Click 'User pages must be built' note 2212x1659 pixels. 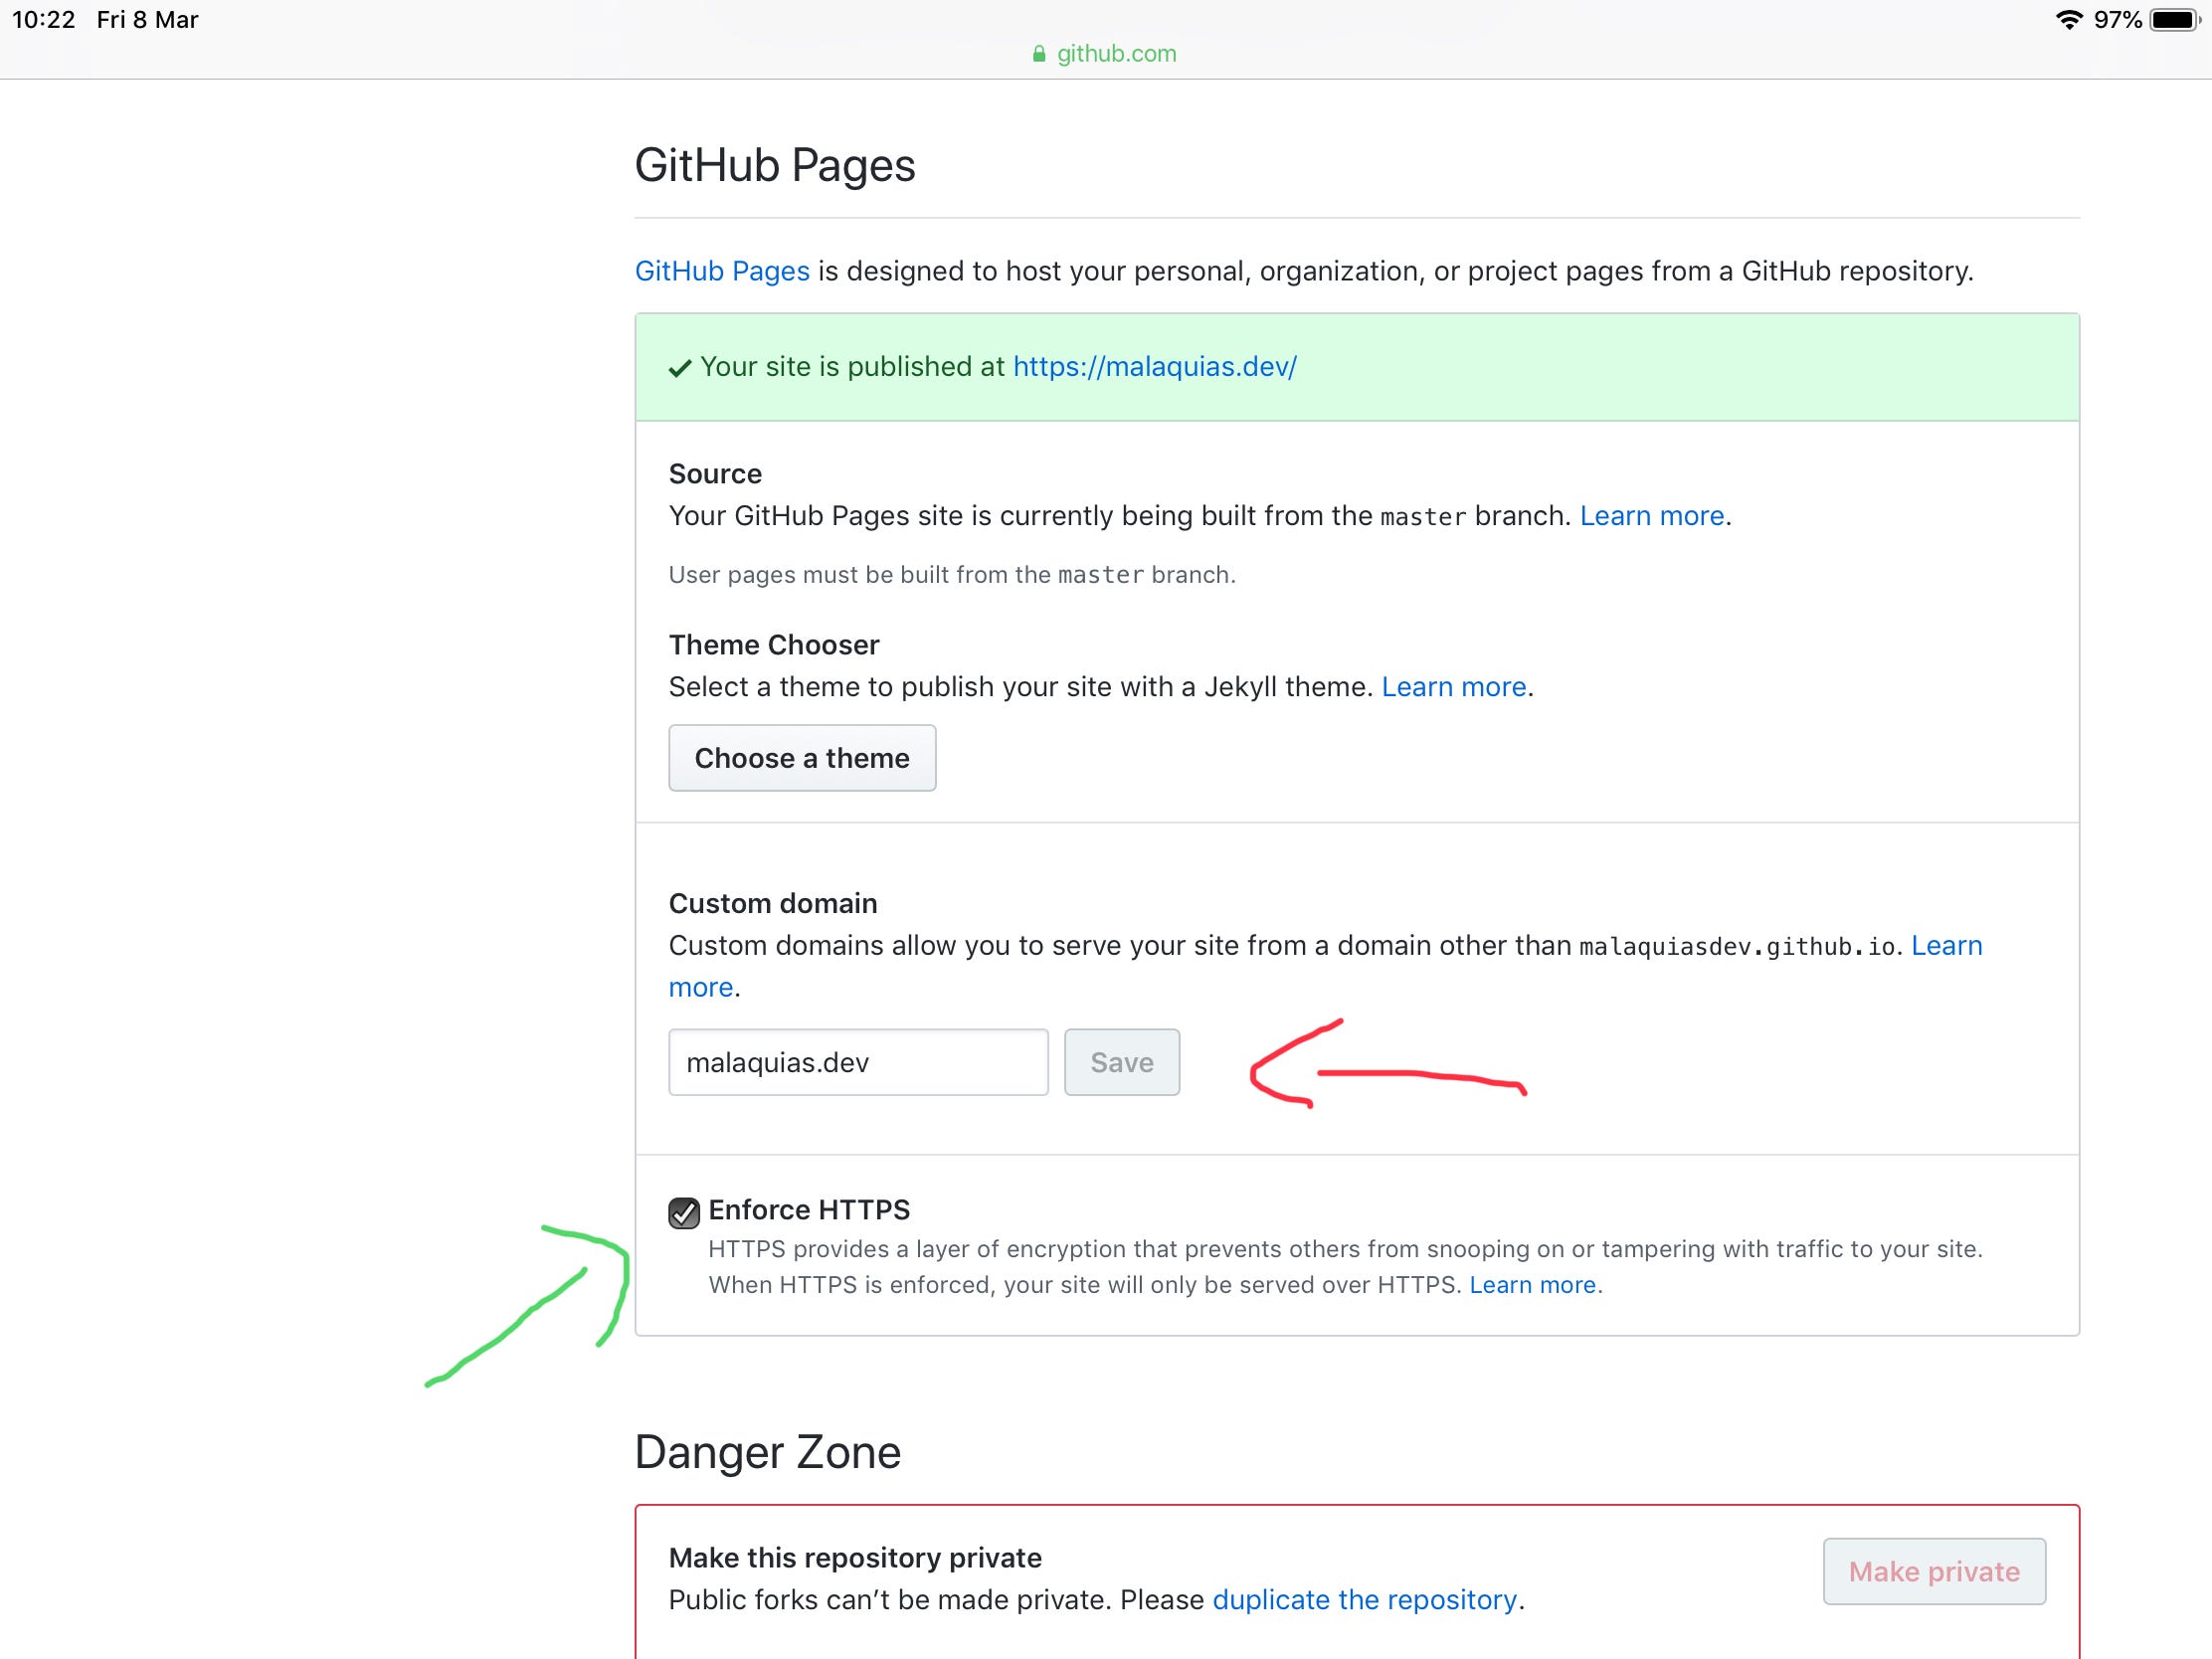tap(952, 575)
